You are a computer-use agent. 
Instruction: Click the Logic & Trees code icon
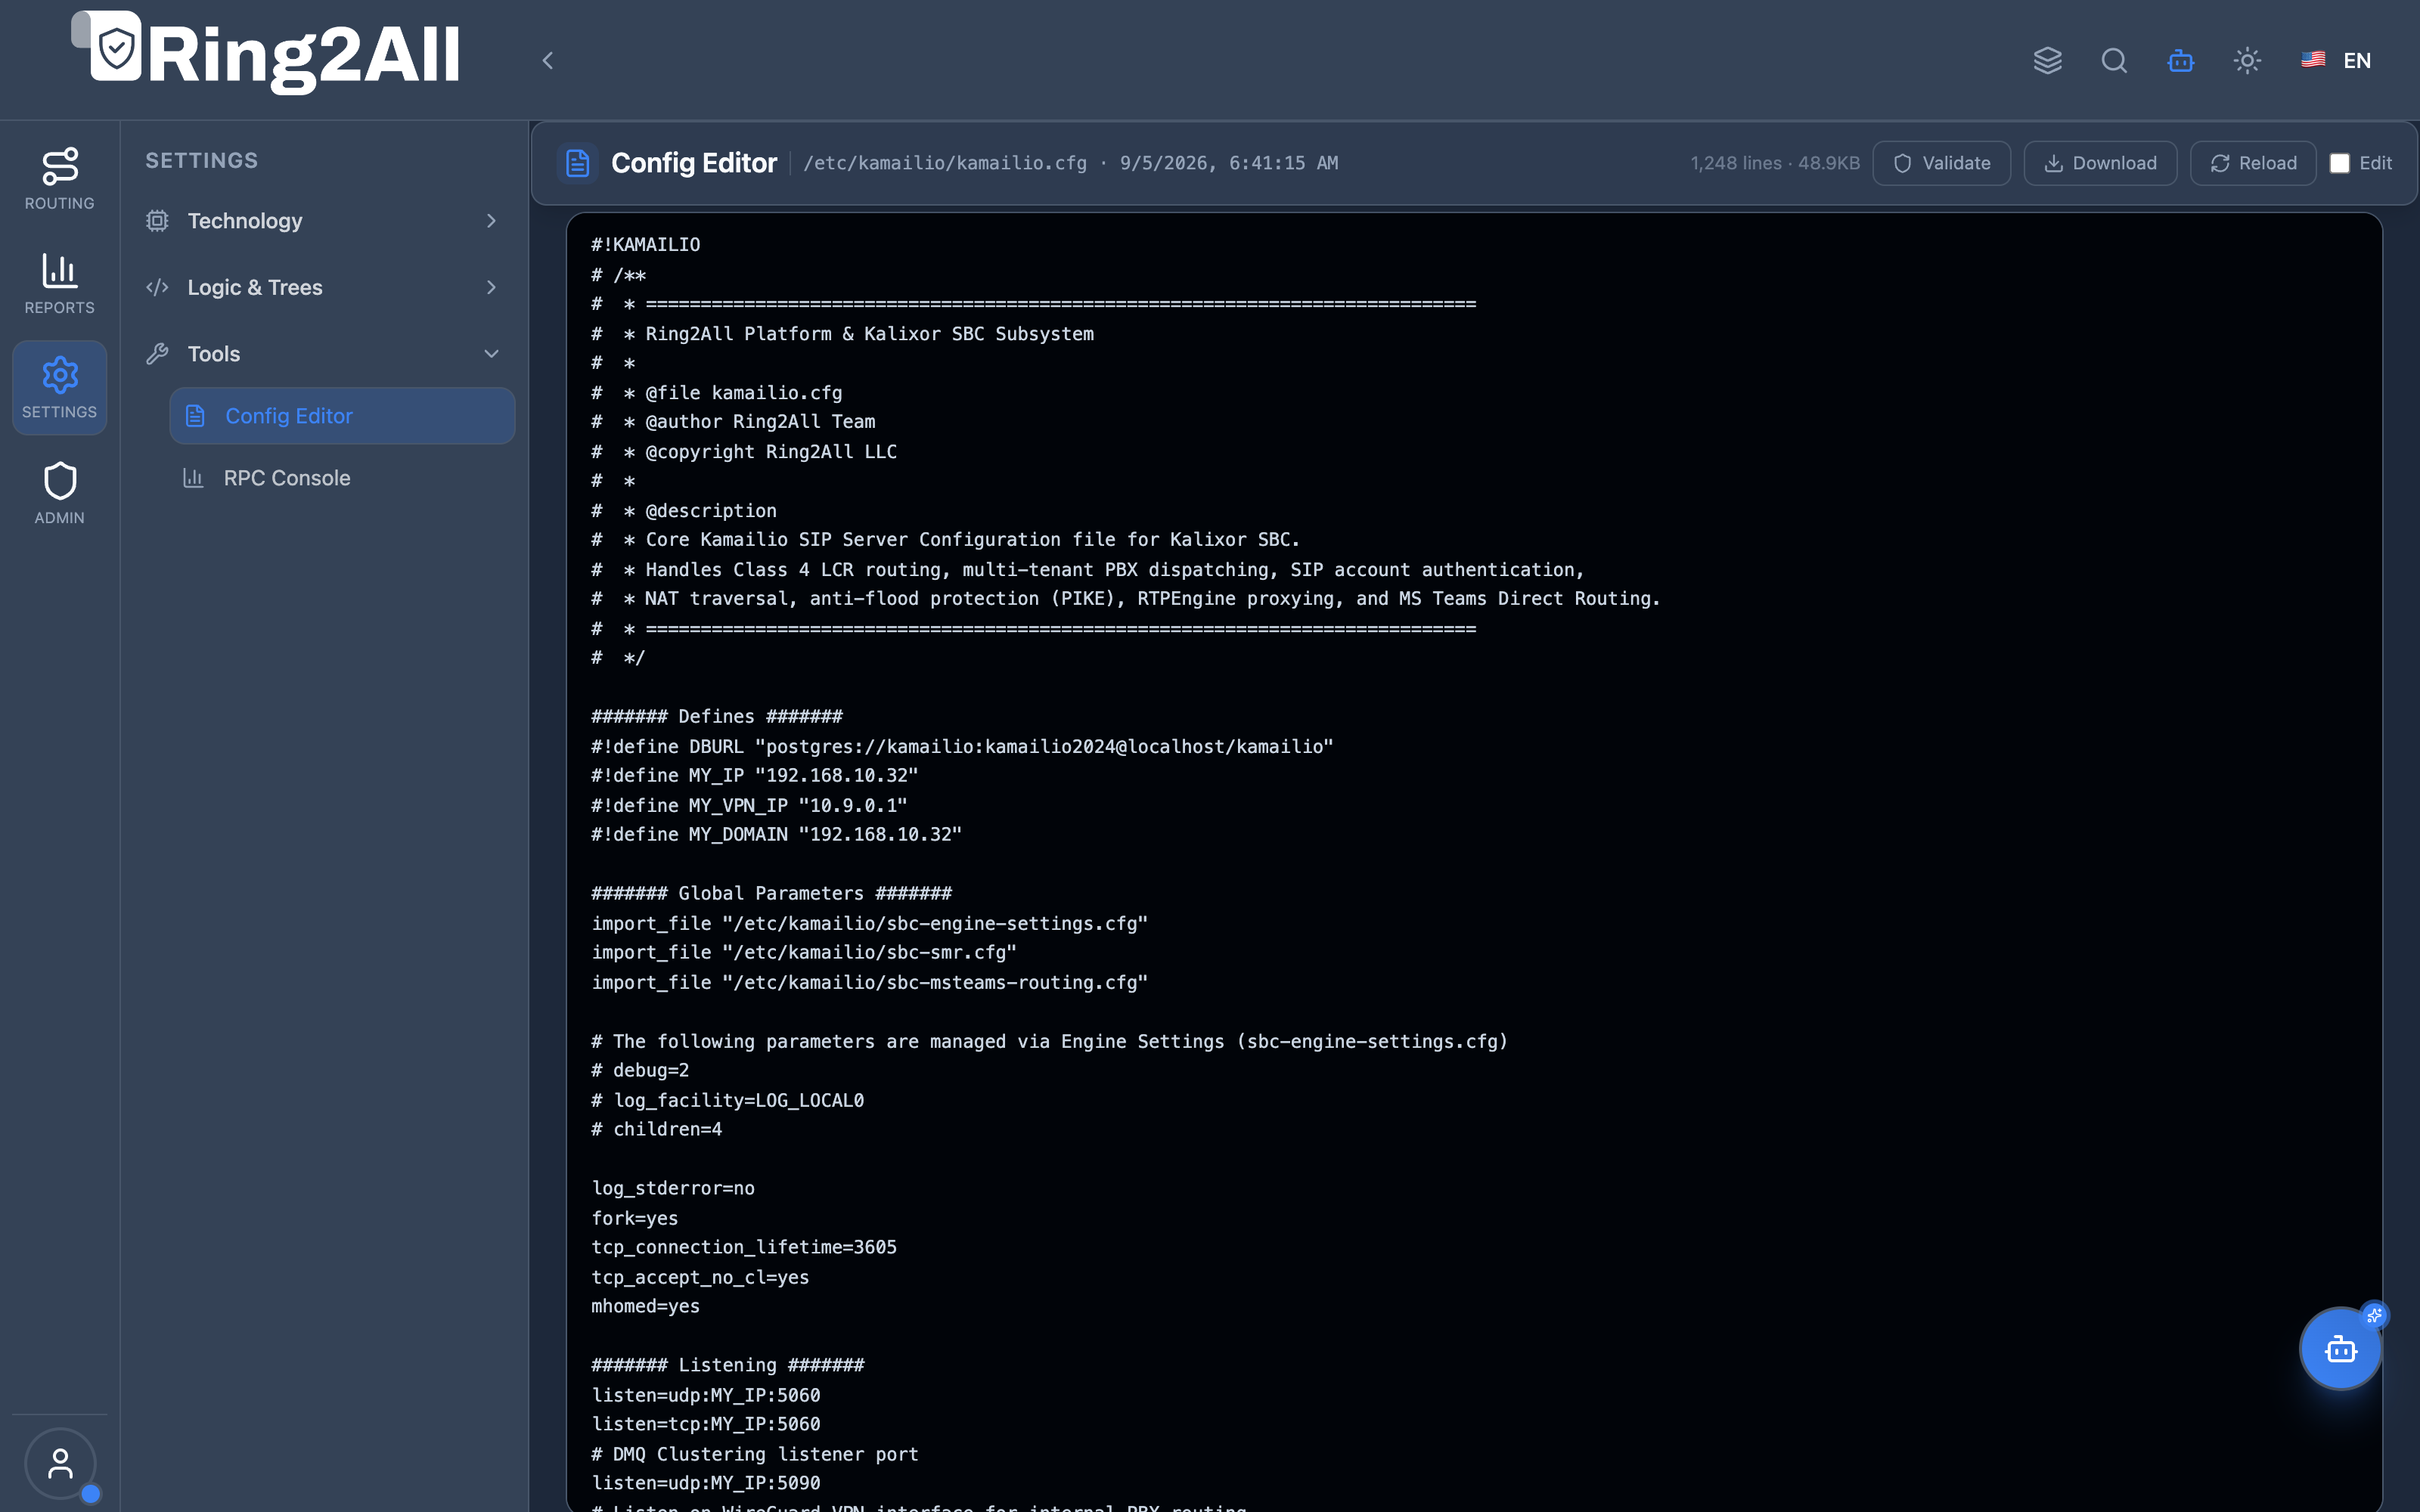point(157,288)
